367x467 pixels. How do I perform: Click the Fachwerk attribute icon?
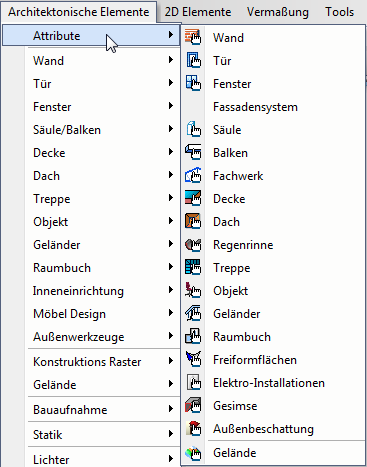point(193,175)
